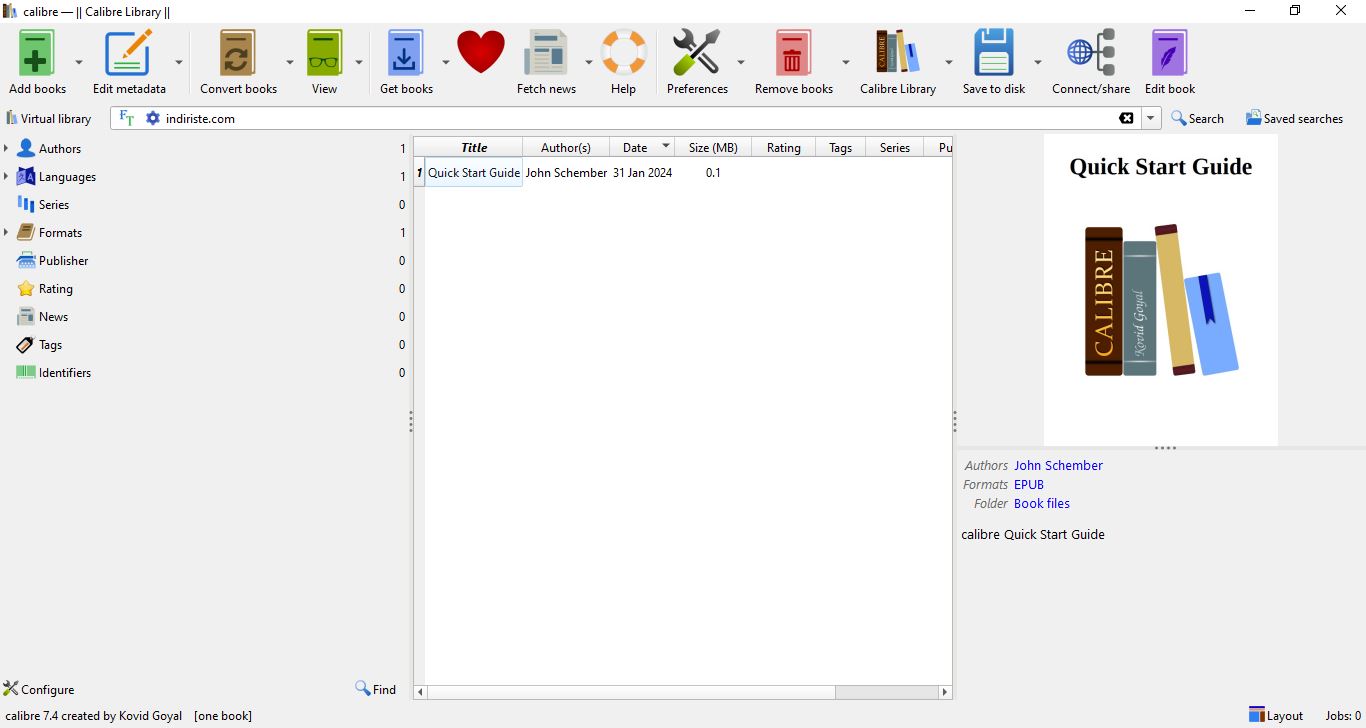This screenshot has height=728, width=1366.
Task: Click the Quick Start Guide book cover
Action: (x=1161, y=290)
